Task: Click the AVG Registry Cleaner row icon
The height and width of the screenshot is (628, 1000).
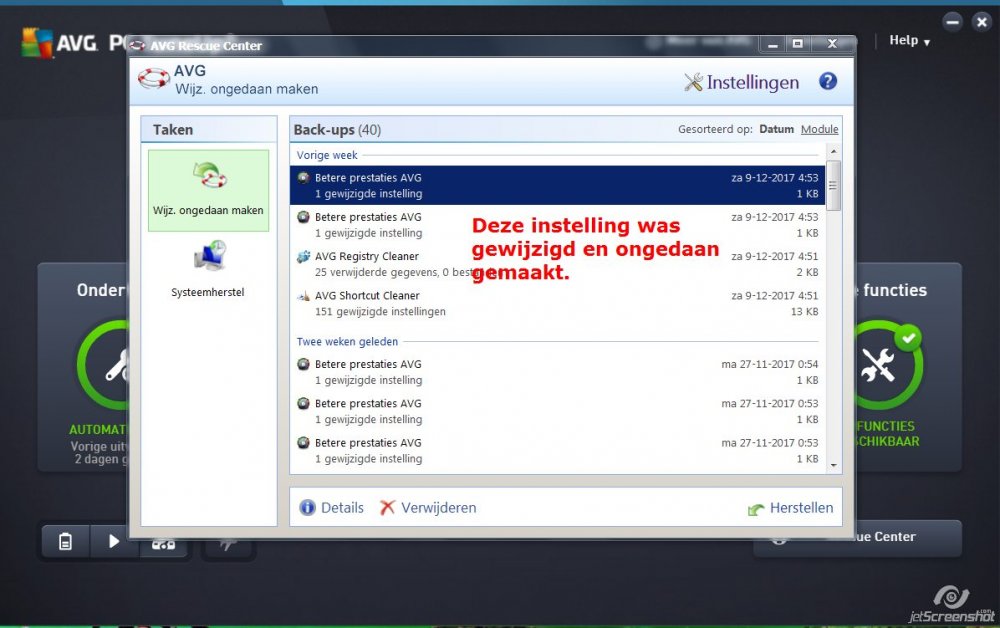Action: [304, 256]
